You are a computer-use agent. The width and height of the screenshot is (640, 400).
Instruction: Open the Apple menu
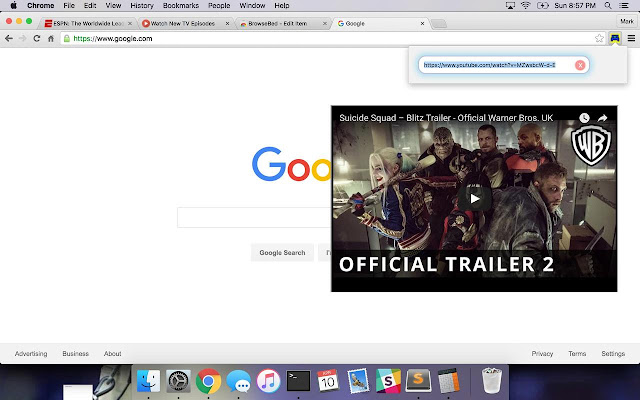point(13,5)
